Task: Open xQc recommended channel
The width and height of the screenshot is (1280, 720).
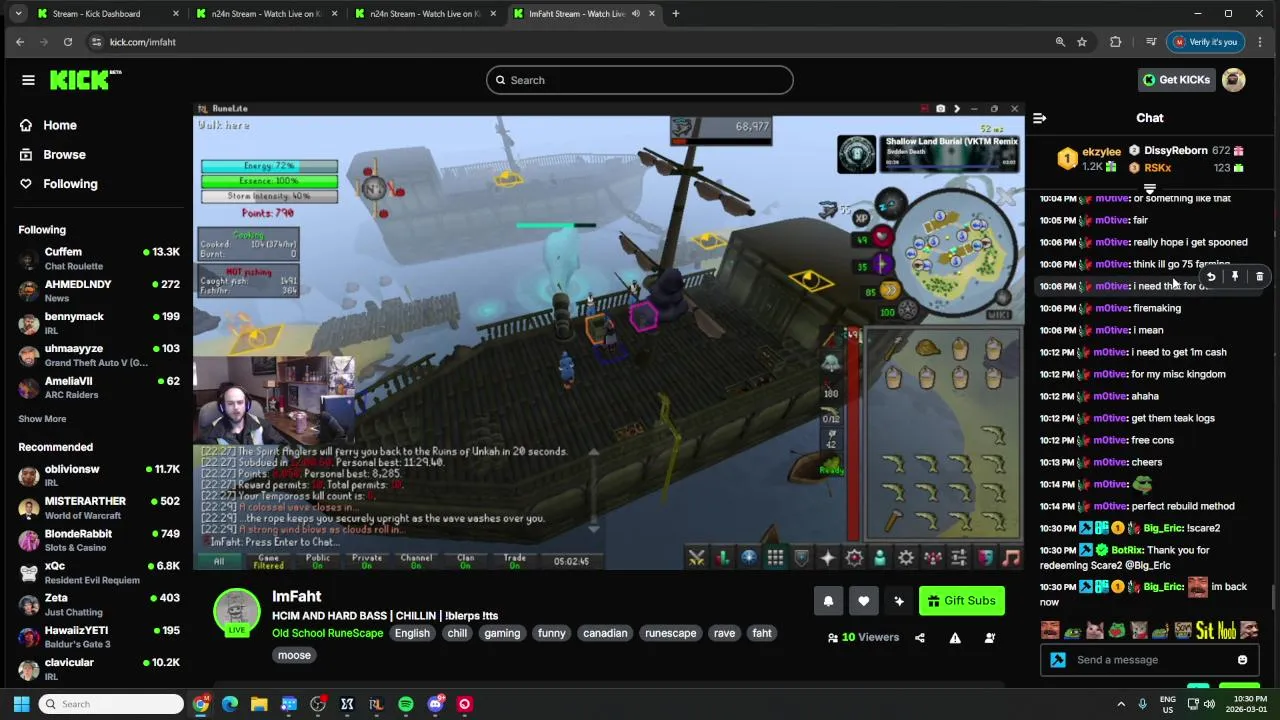Action: pos(98,573)
